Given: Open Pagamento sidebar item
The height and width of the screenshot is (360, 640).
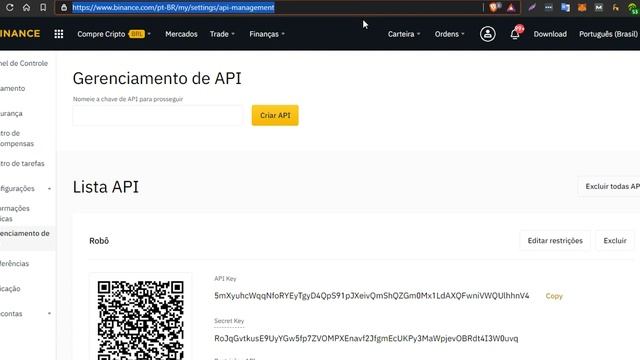Looking at the screenshot, I should pos(13,89).
